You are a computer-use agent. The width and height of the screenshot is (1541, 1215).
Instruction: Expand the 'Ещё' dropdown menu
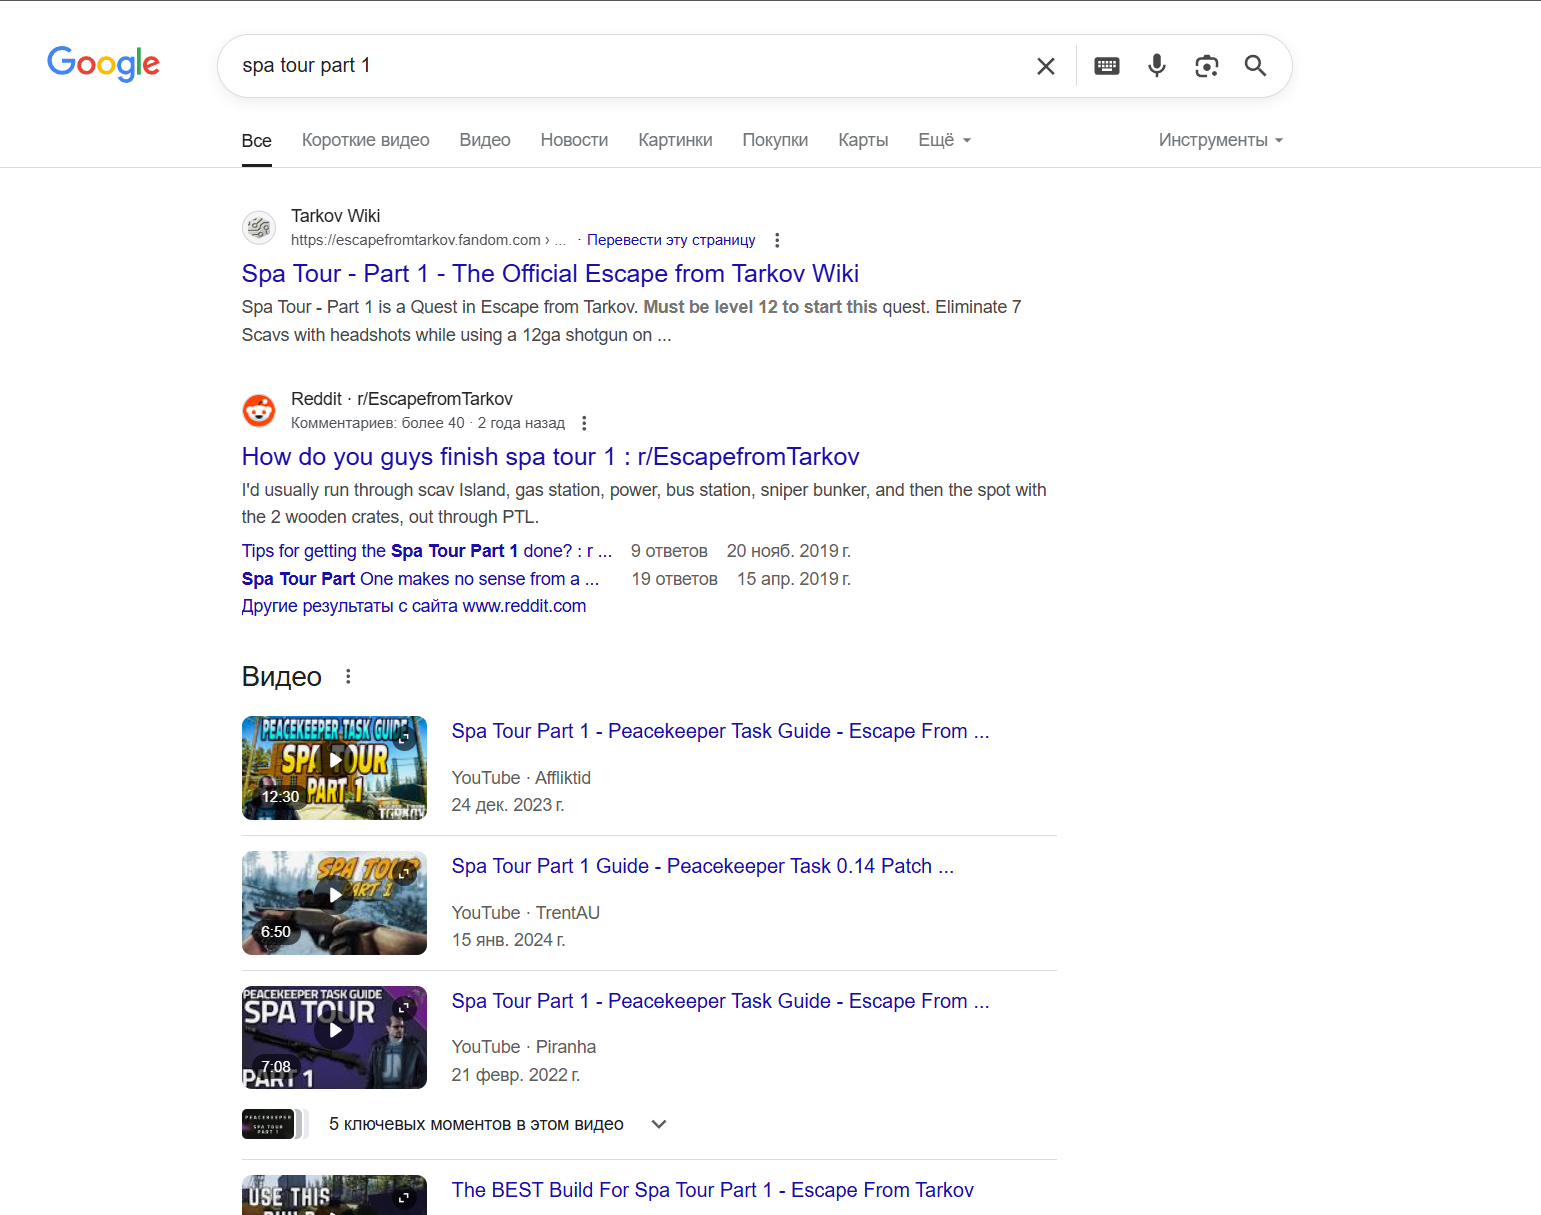[x=945, y=140]
